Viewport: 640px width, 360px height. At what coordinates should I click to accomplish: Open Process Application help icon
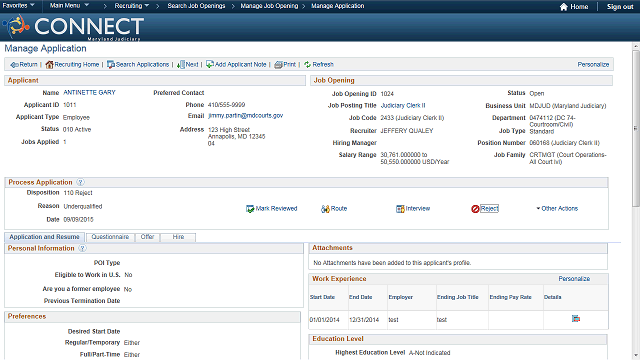80,182
